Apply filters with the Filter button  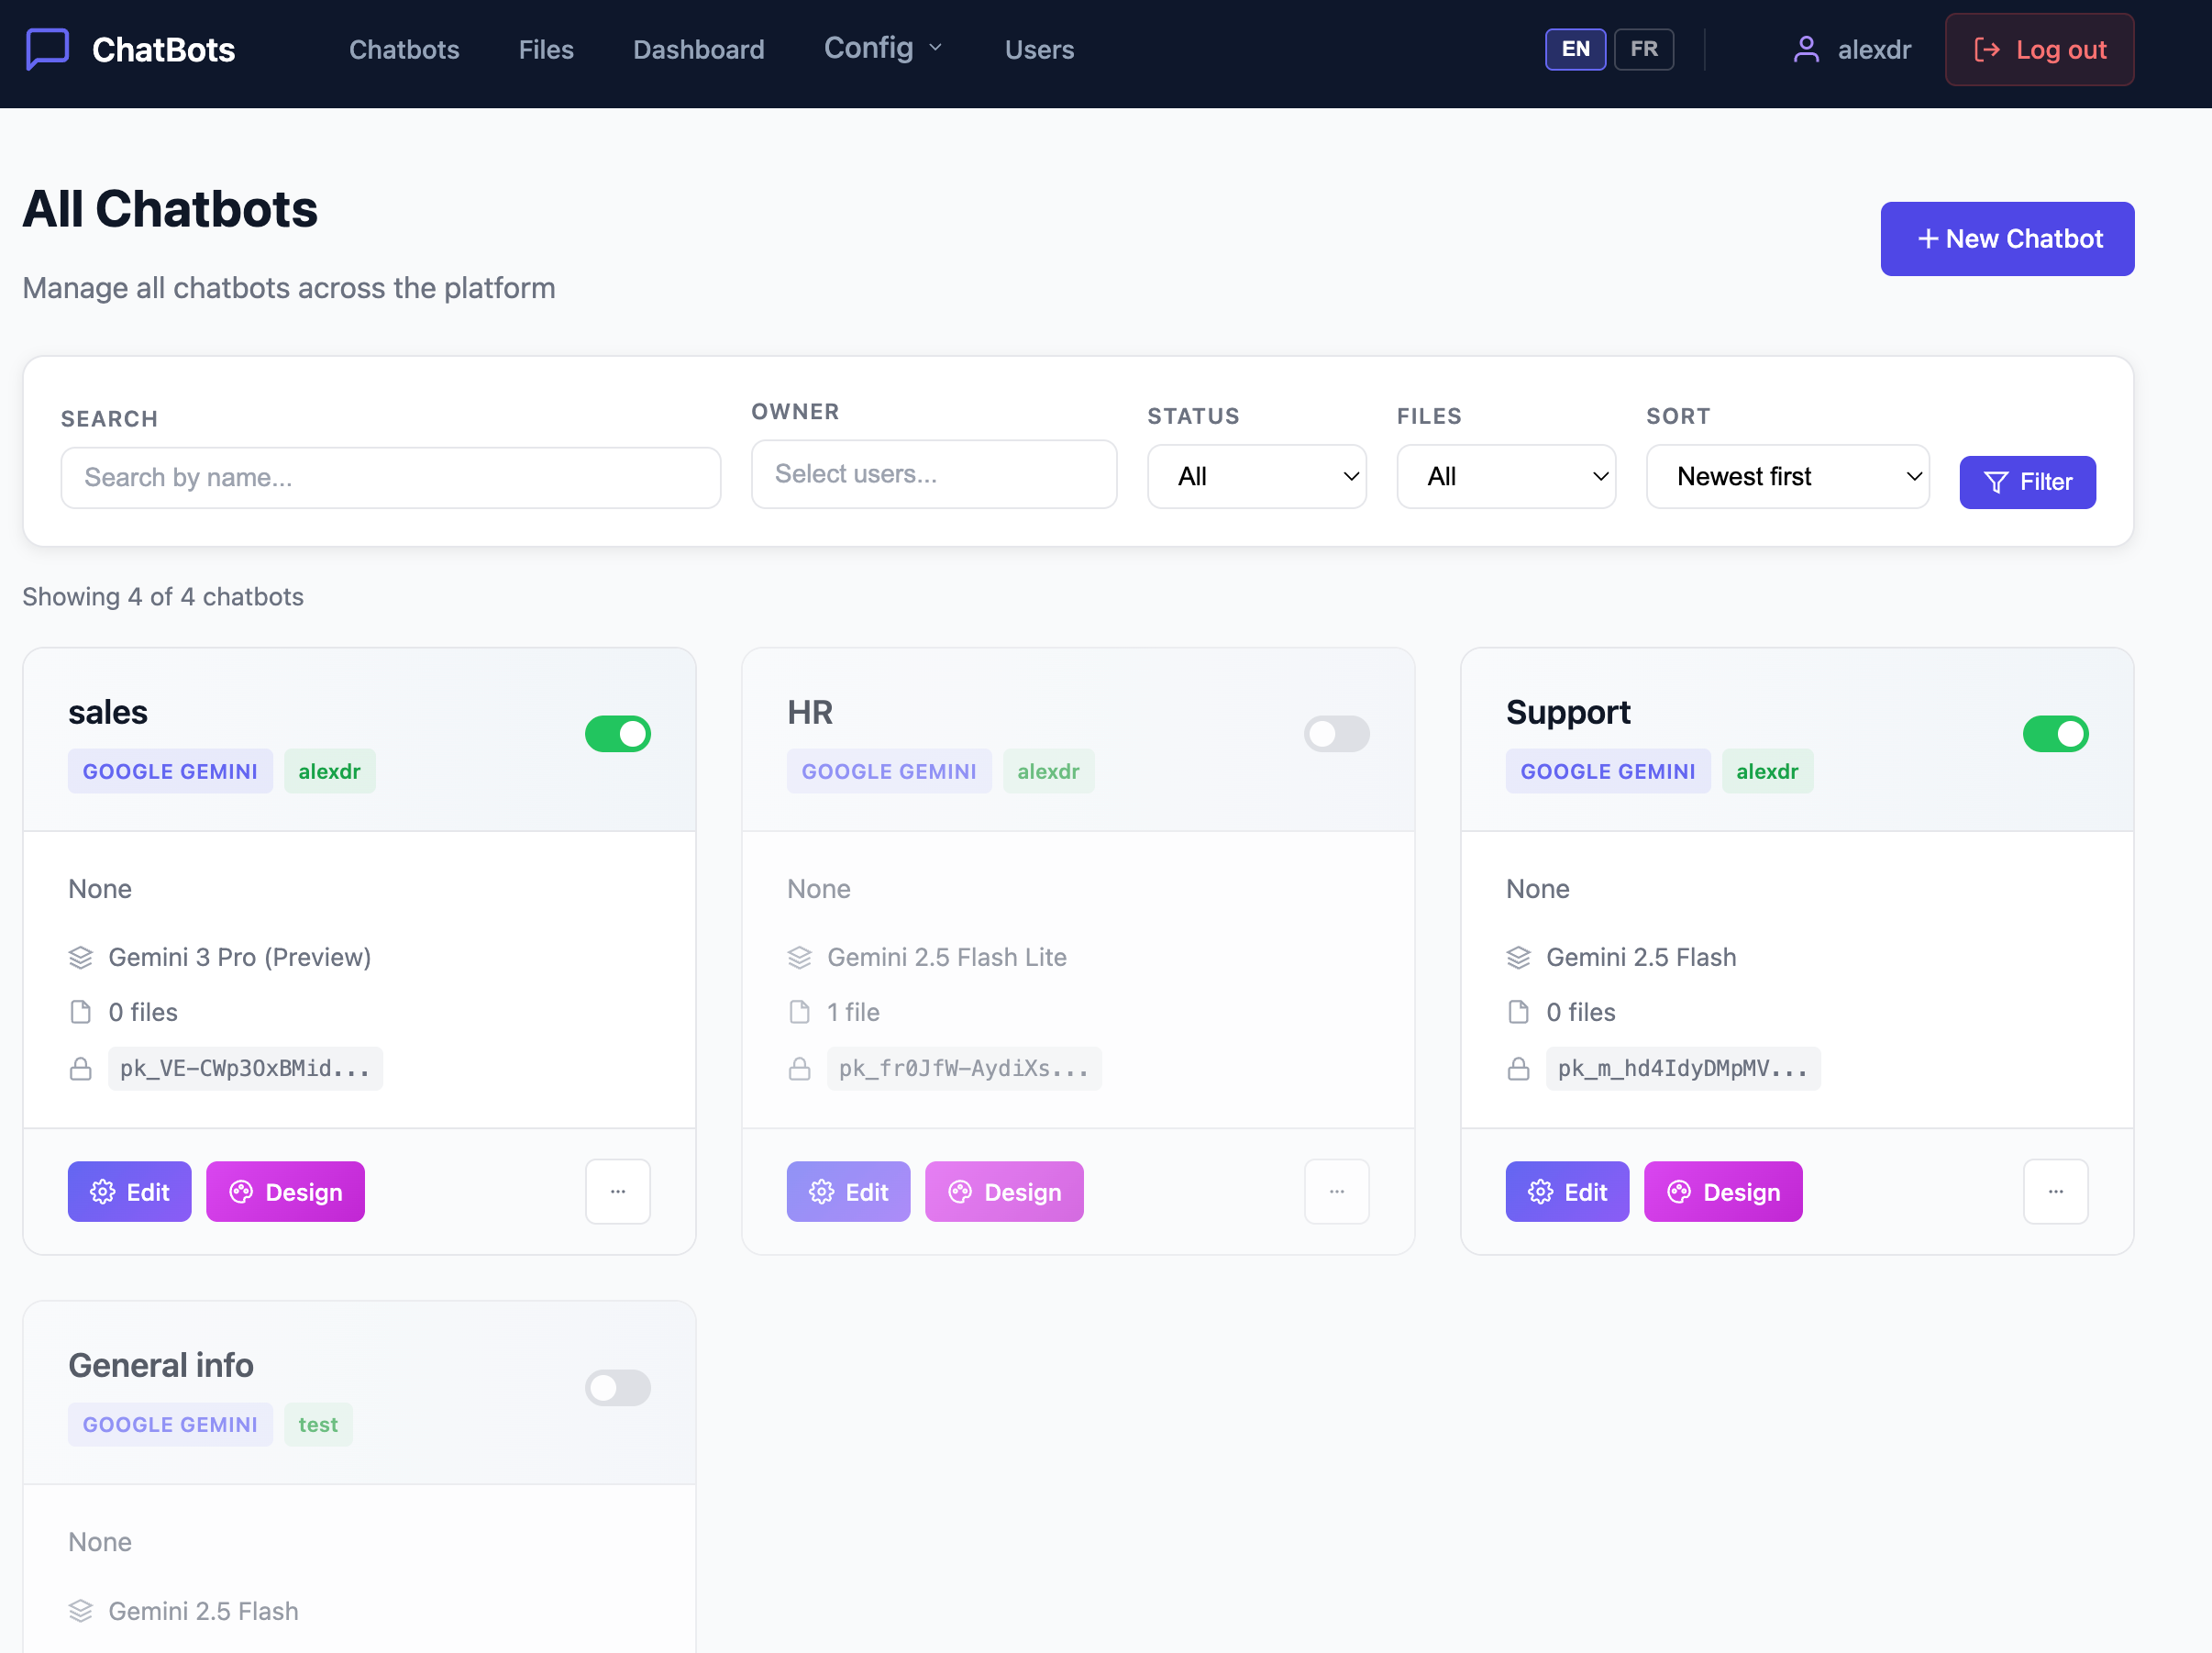[2027, 482]
